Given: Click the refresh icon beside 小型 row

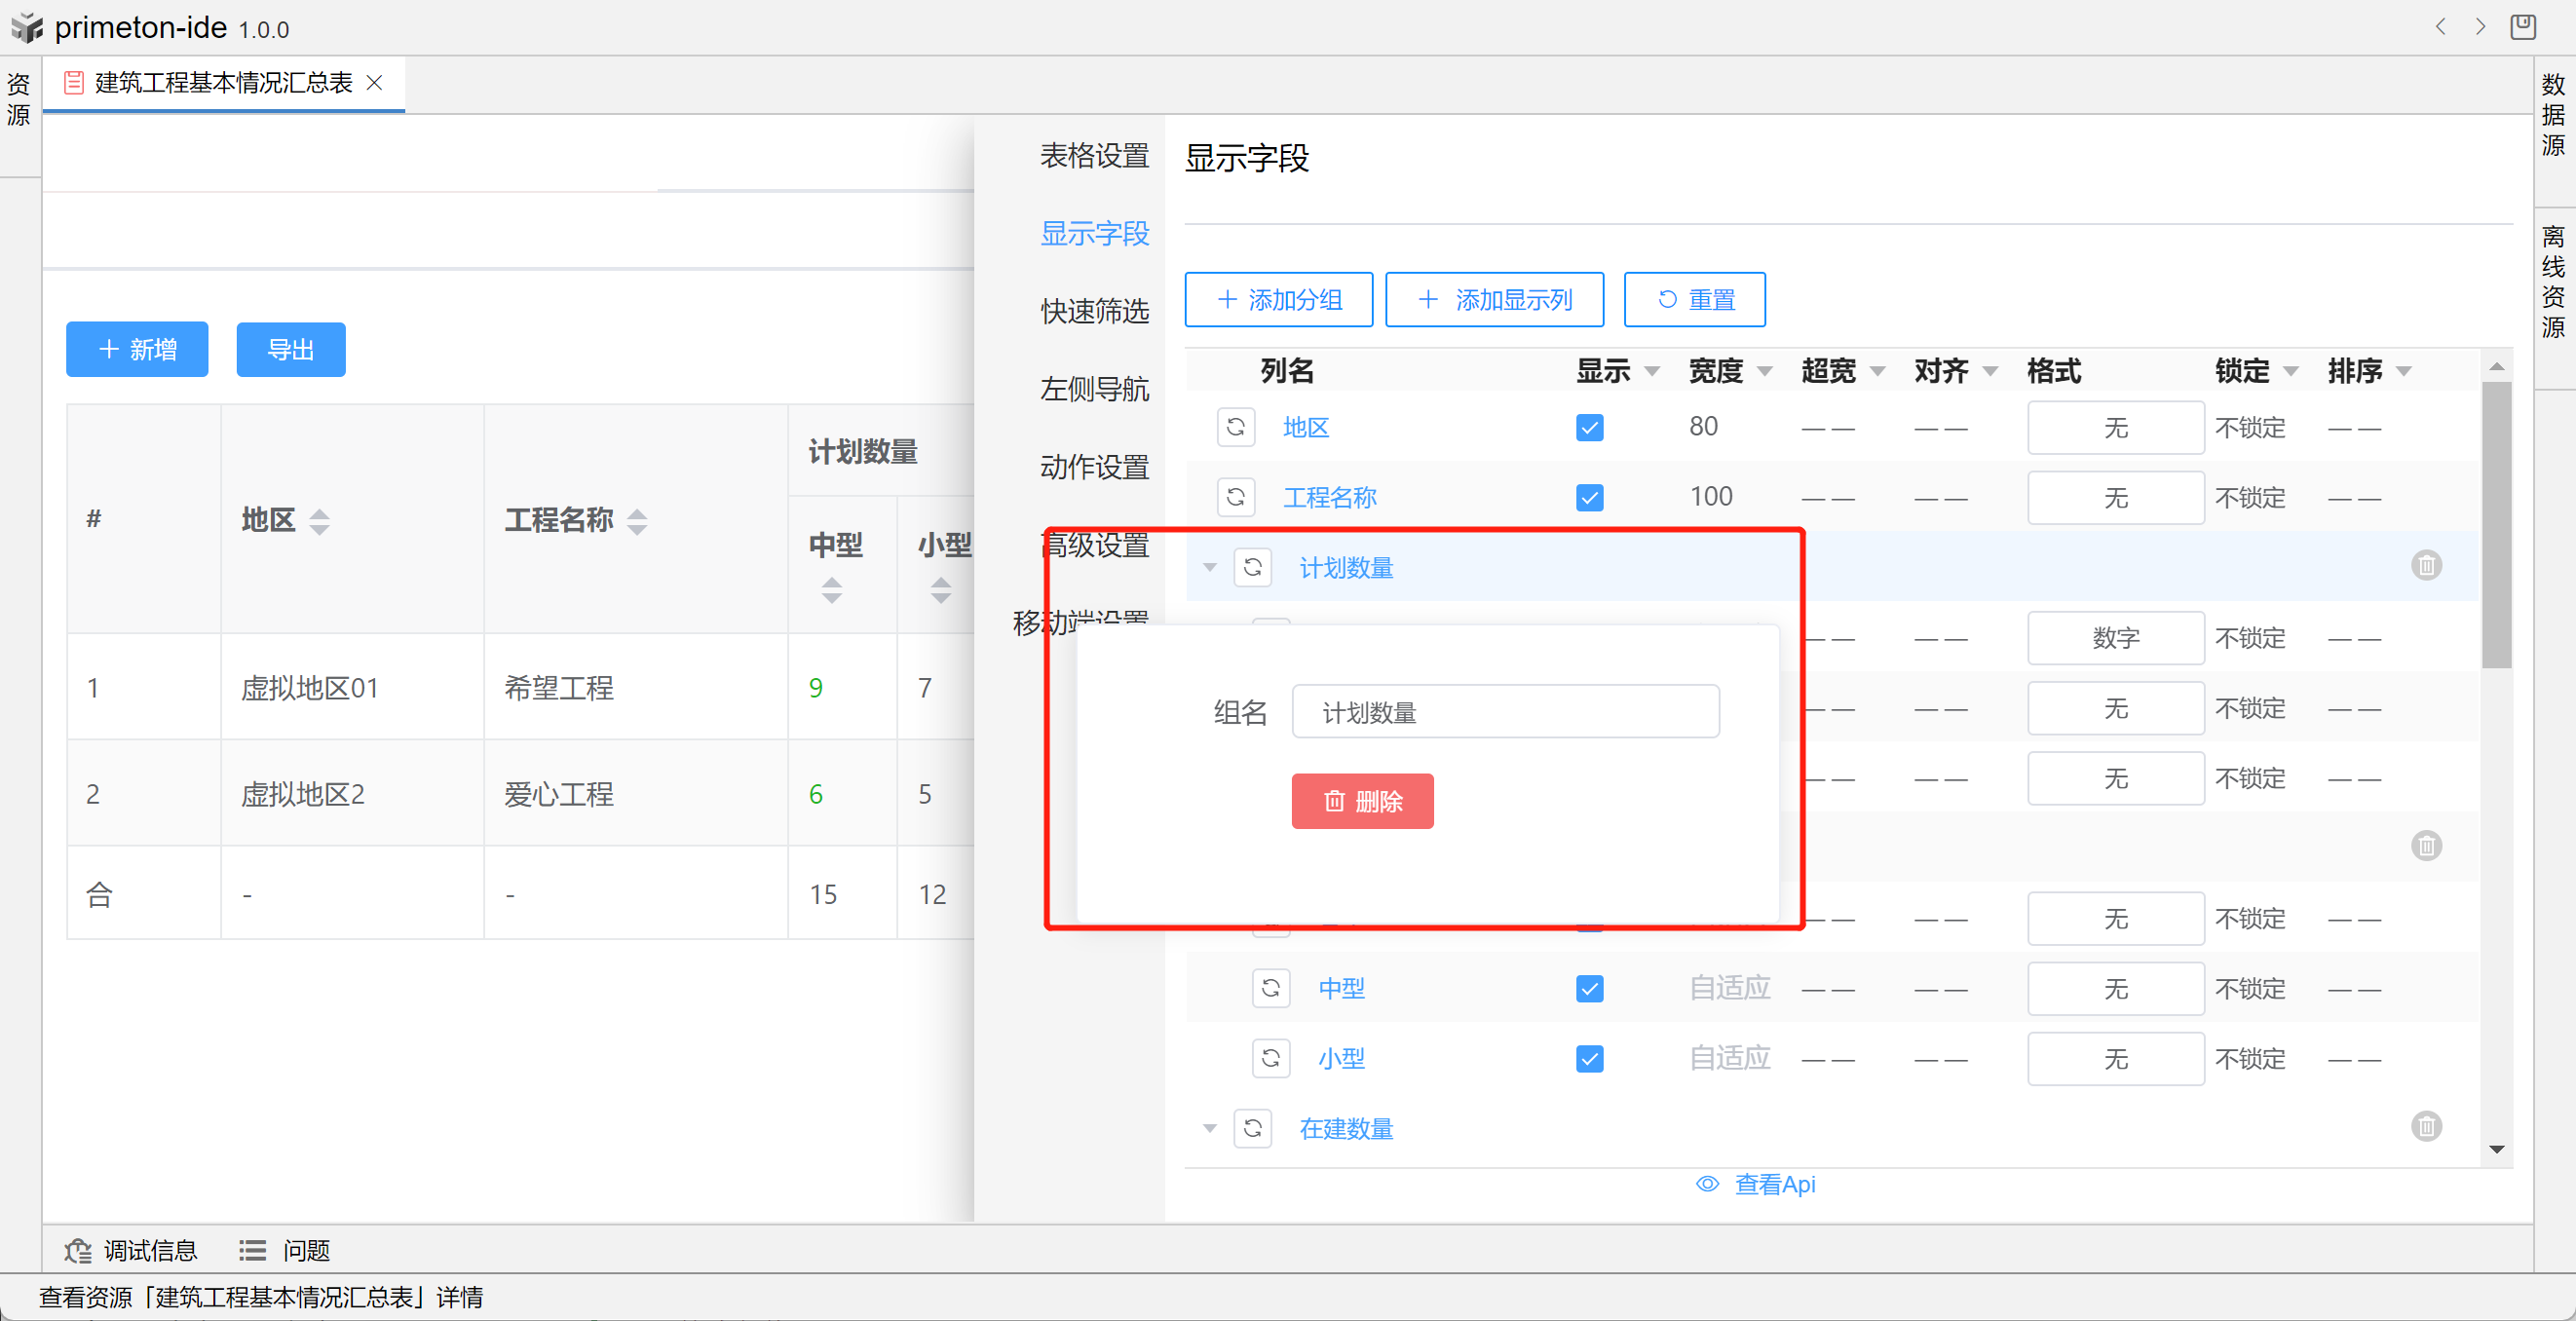Looking at the screenshot, I should [x=1270, y=1058].
